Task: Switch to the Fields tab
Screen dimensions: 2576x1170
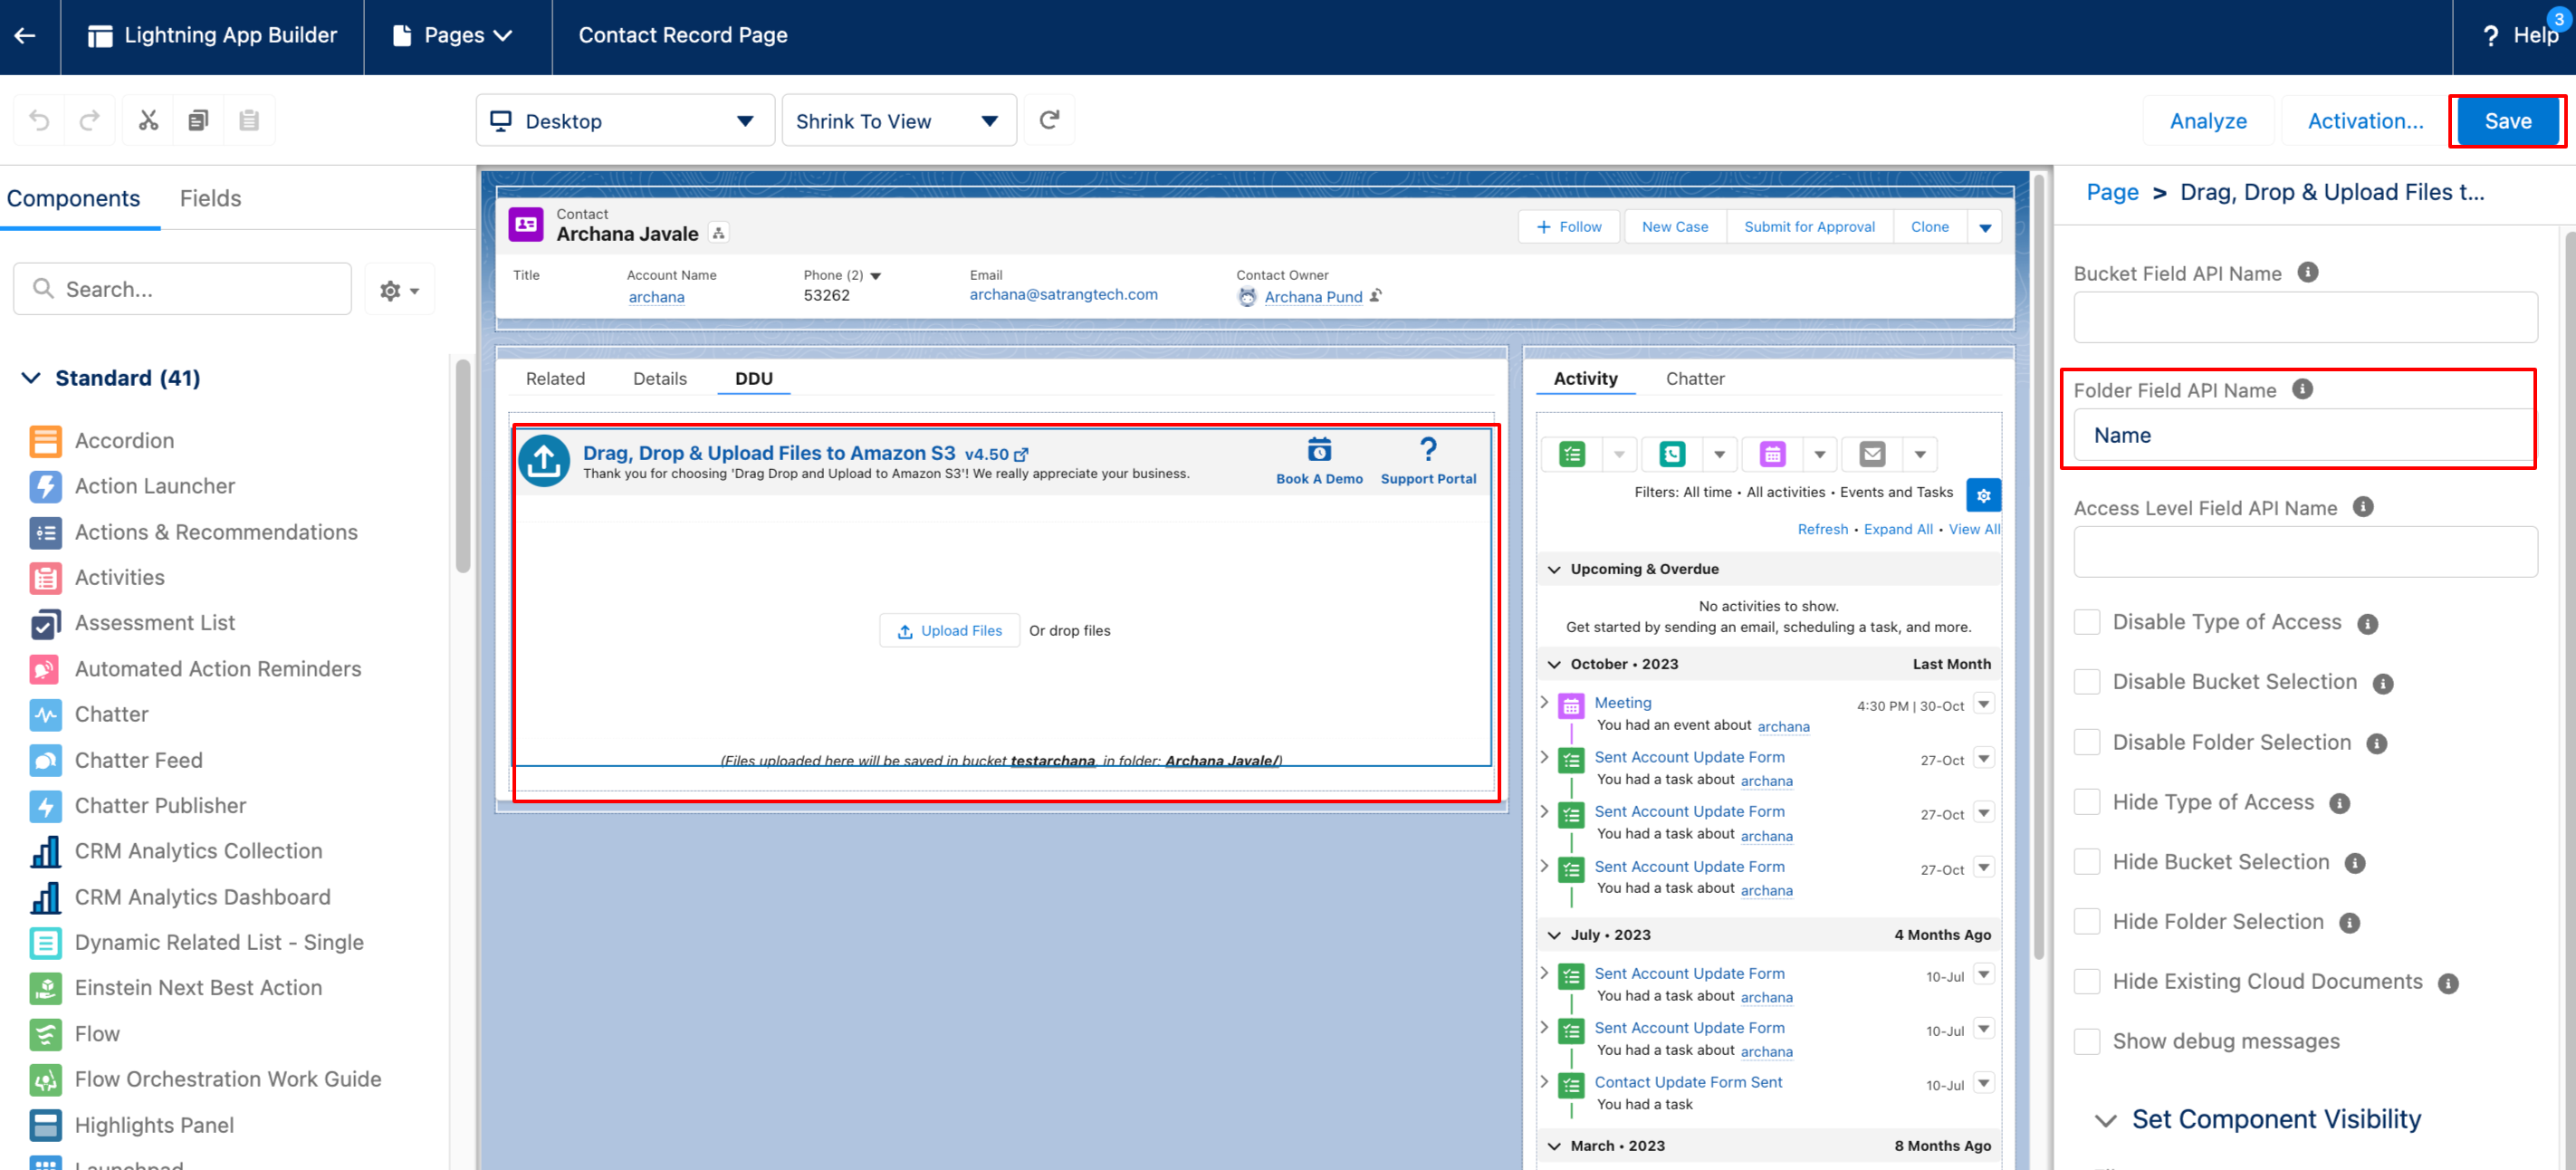Action: point(210,198)
